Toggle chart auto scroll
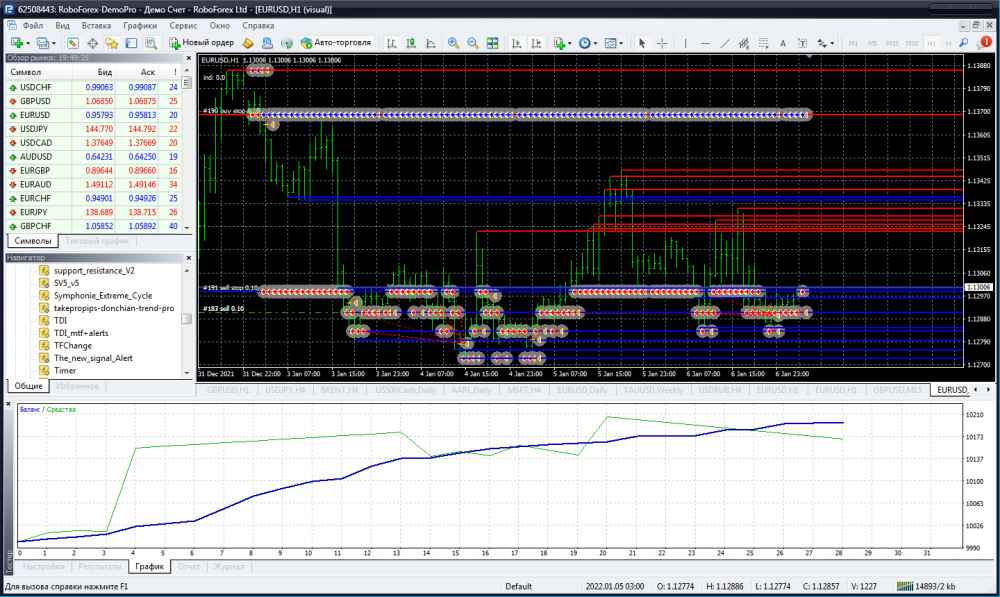 click(x=517, y=43)
